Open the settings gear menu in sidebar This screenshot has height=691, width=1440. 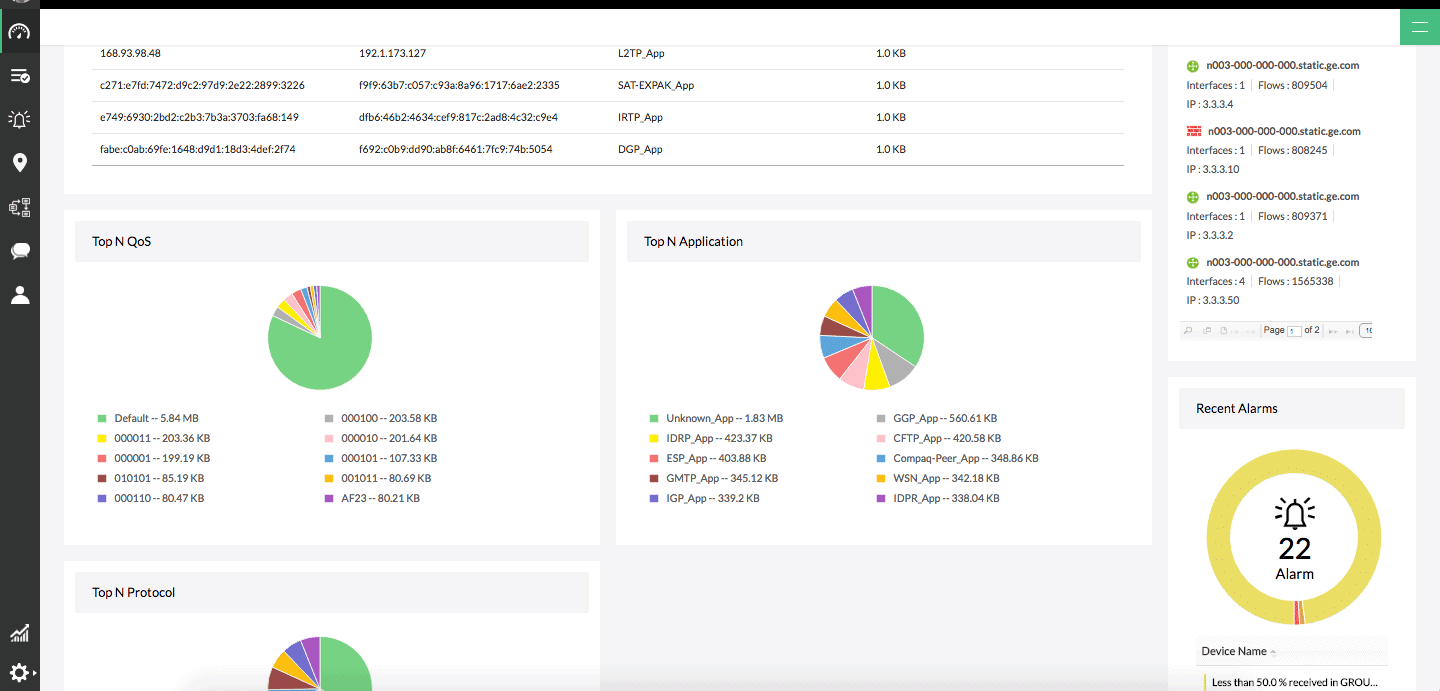tap(20, 673)
